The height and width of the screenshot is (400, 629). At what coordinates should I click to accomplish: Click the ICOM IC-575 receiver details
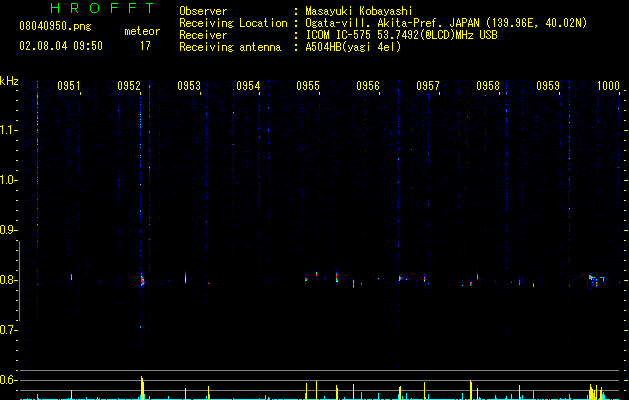pyautogui.click(x=401, y=35)
